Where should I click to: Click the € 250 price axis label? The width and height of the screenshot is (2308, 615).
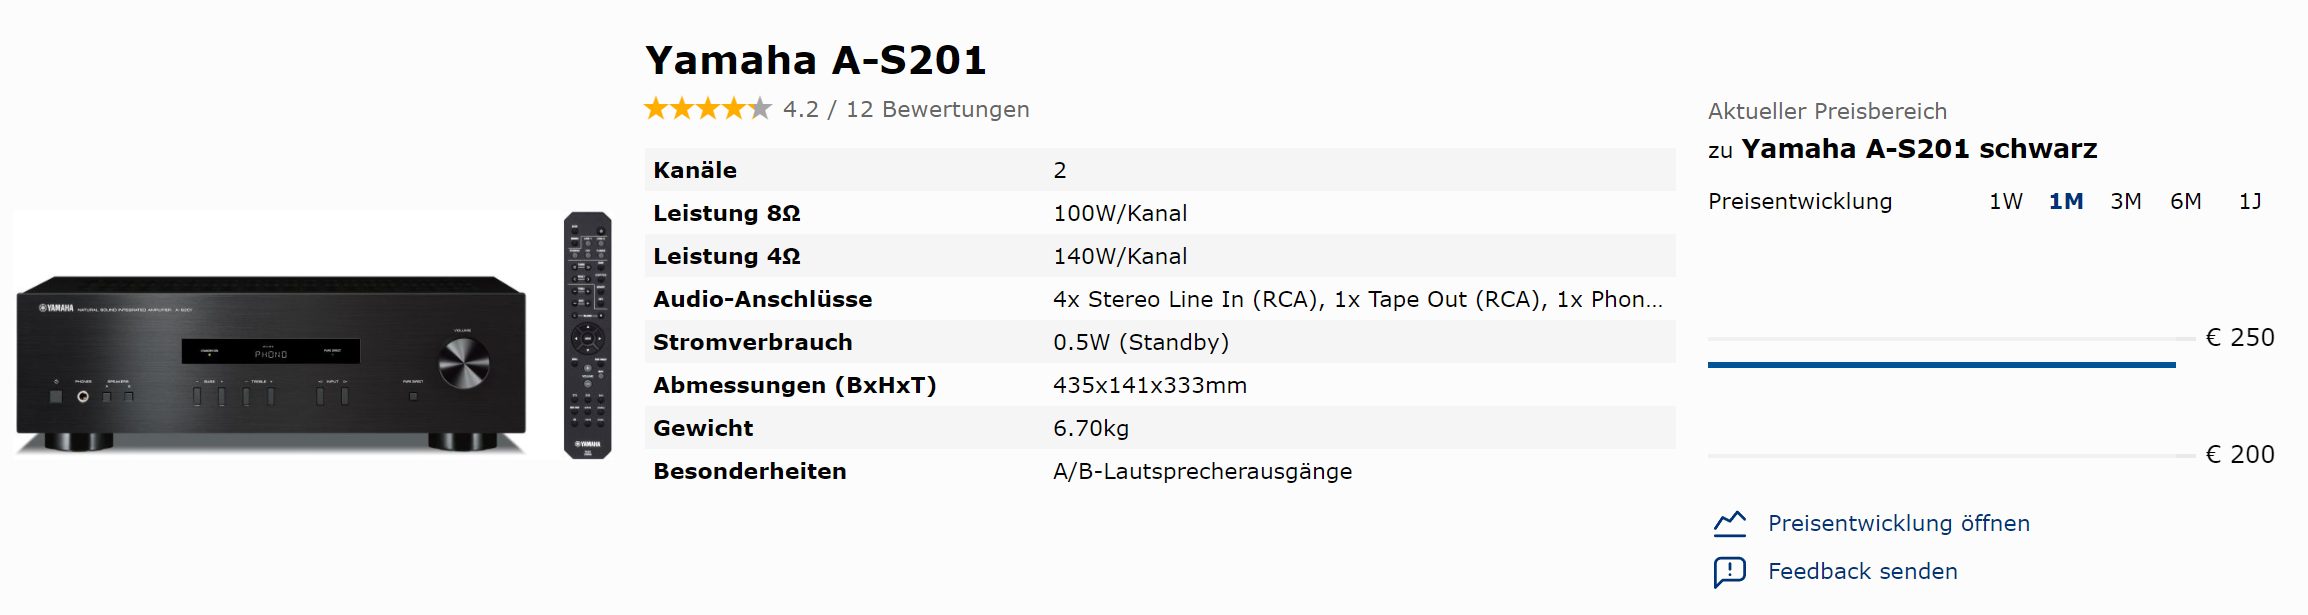tap(2240, 338)
